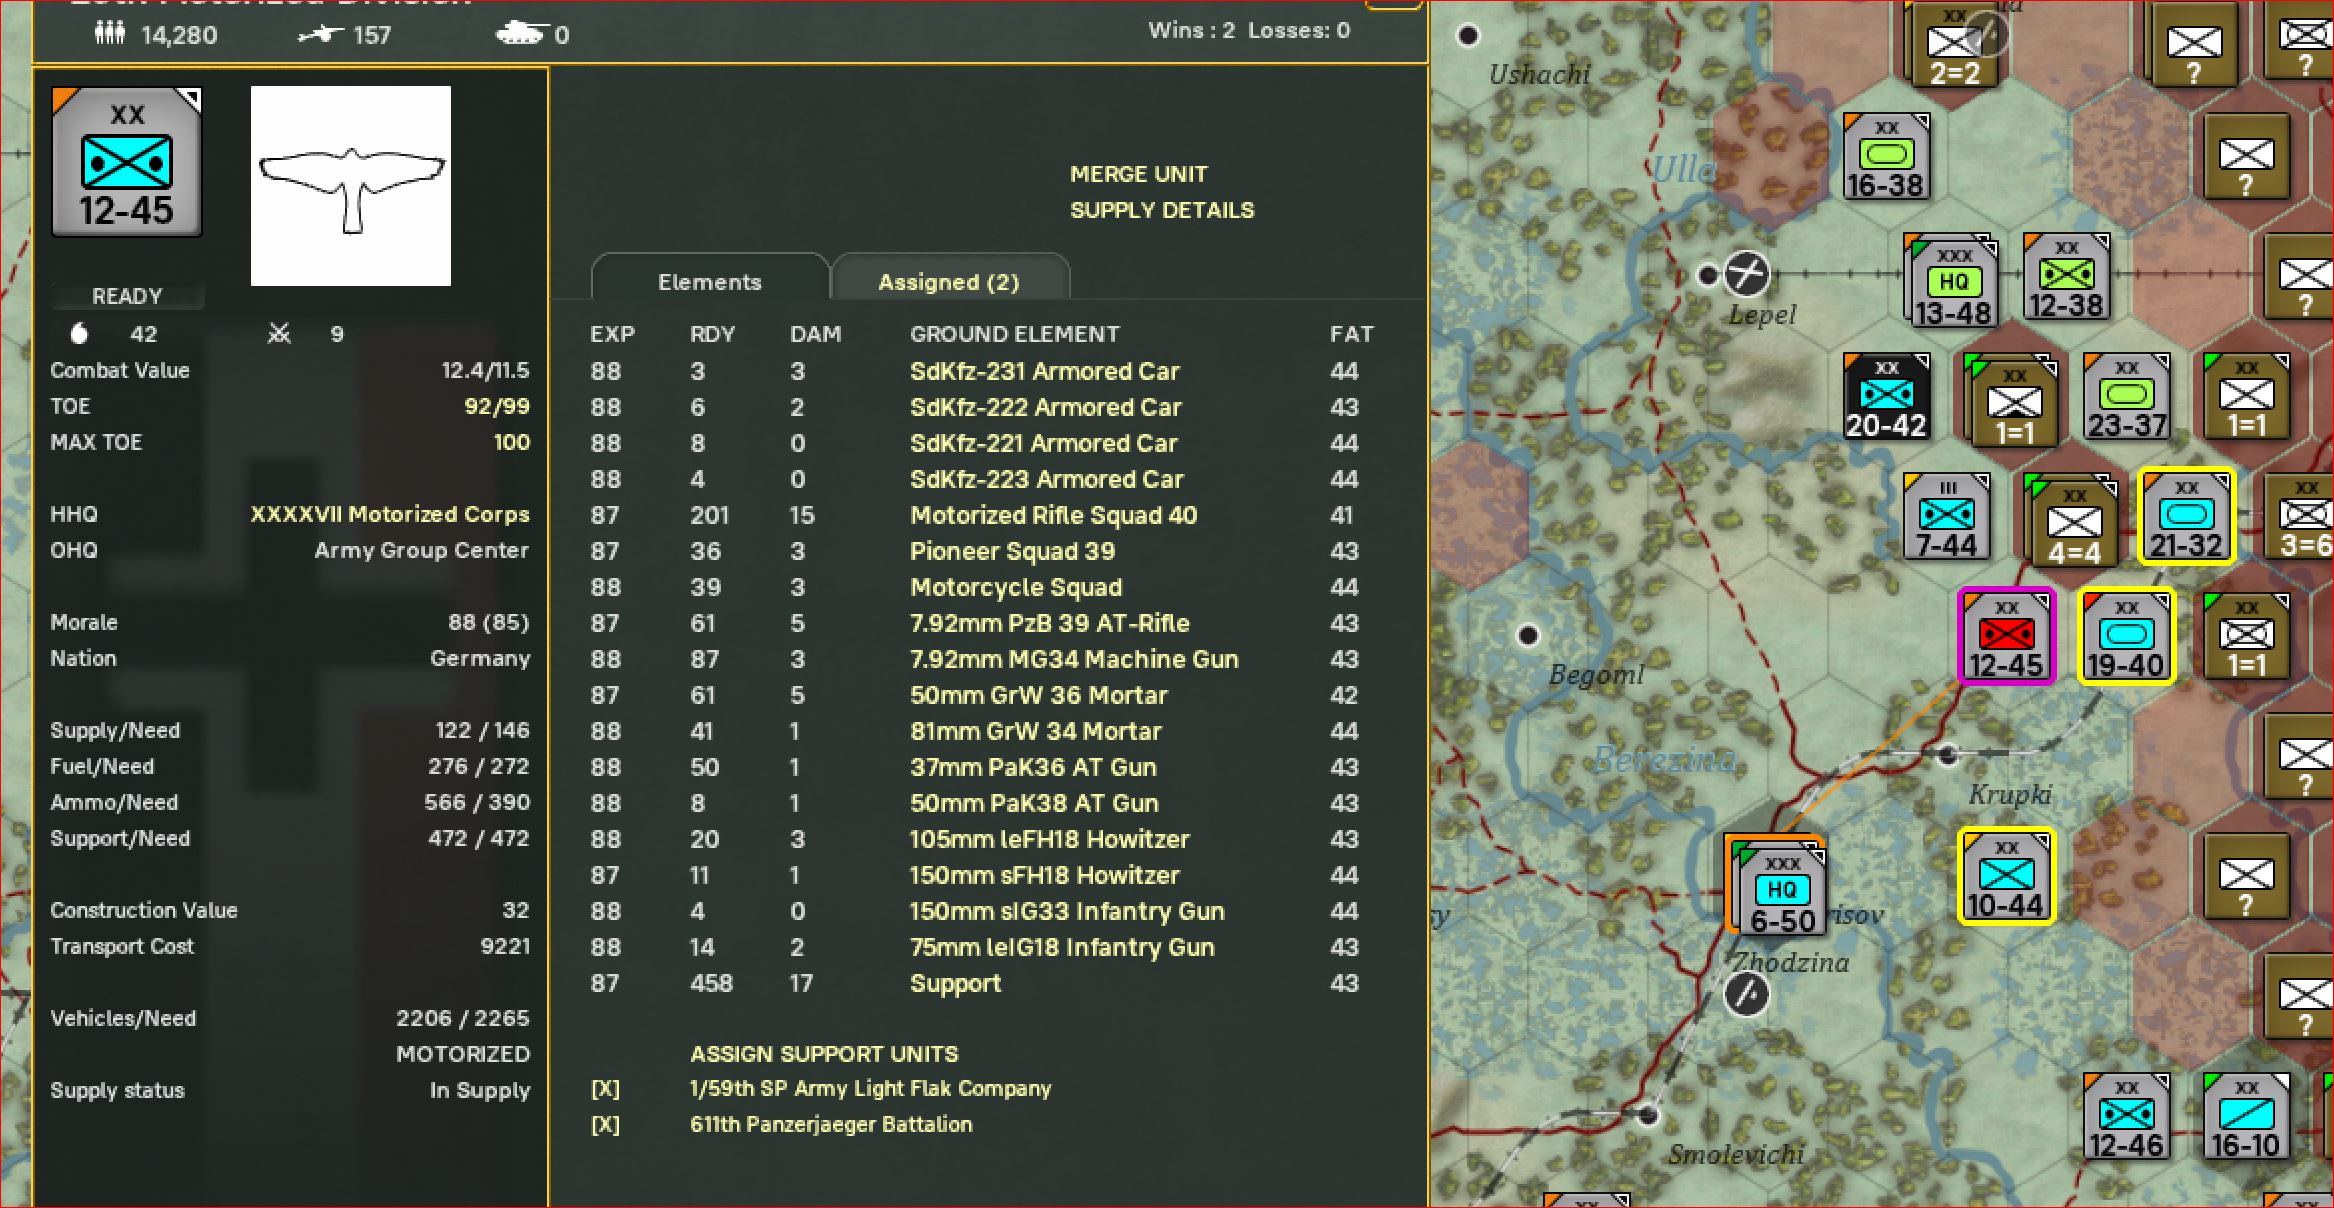Viewport: 2334px width, 1208px height.
Task: Toggle checkbox for 611th Panzerjaeger Battalion
Action: 605,1125
